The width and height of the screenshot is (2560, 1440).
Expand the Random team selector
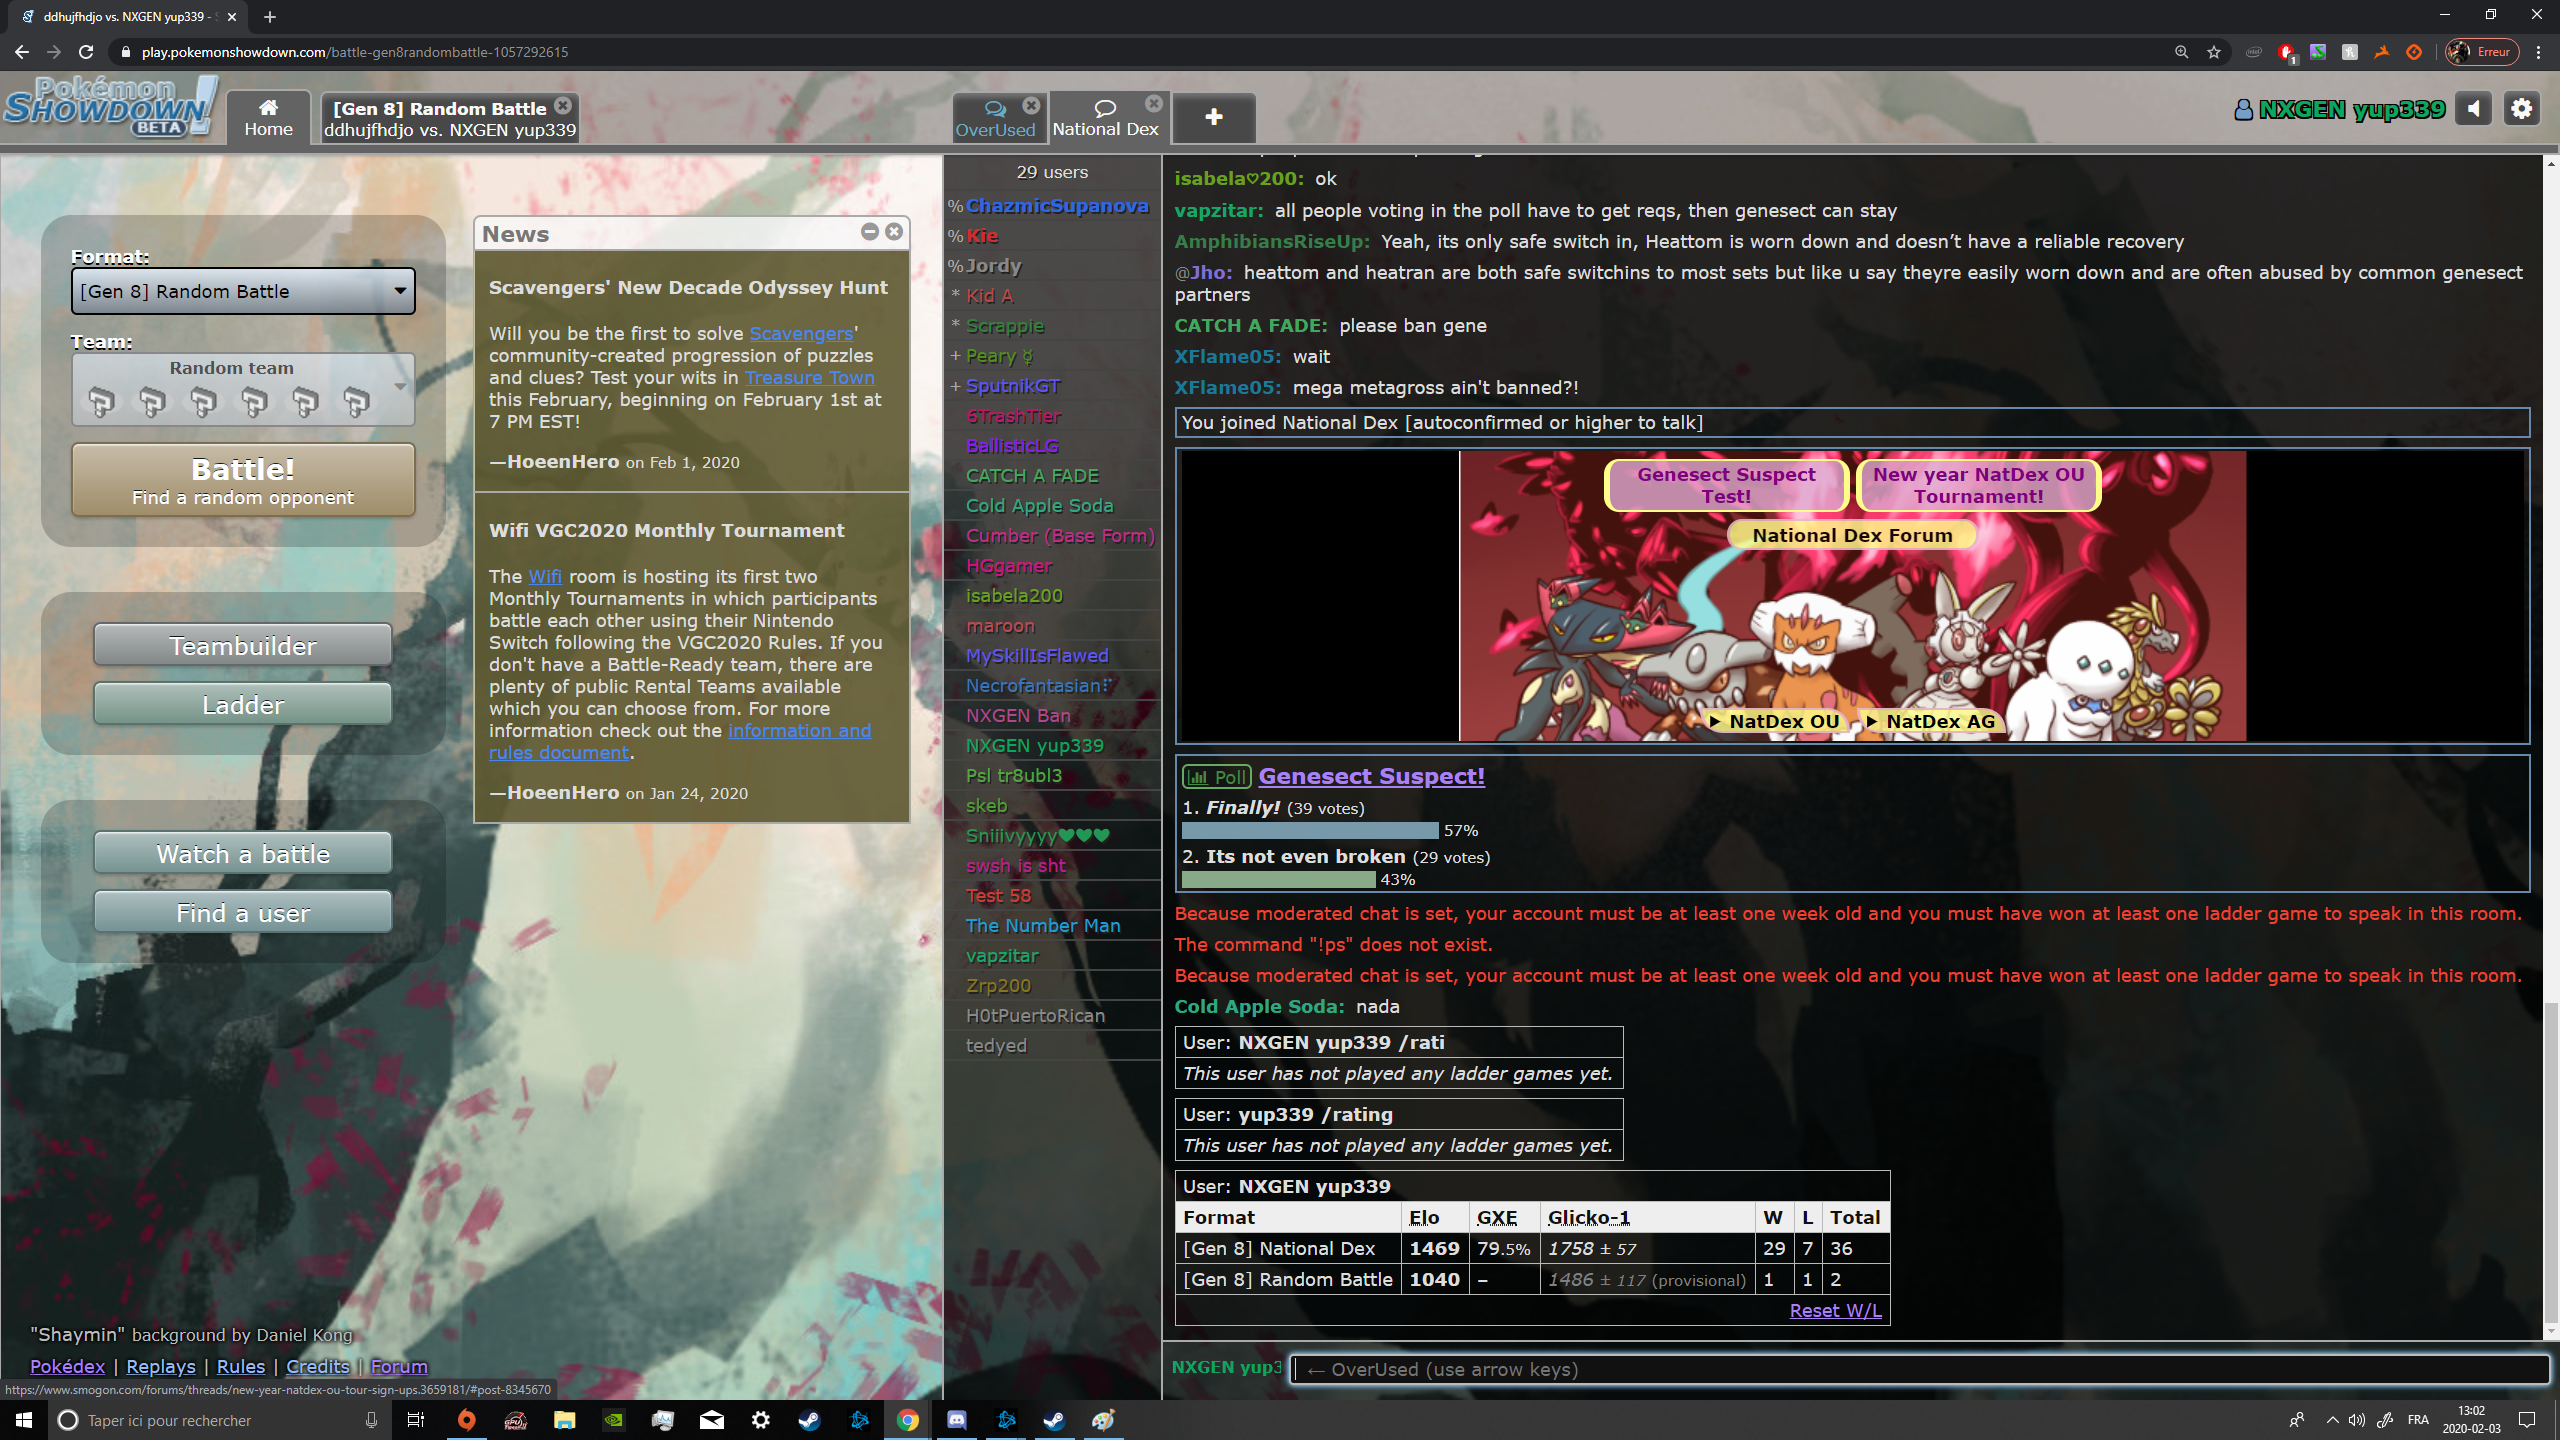(x=243, y=389)
